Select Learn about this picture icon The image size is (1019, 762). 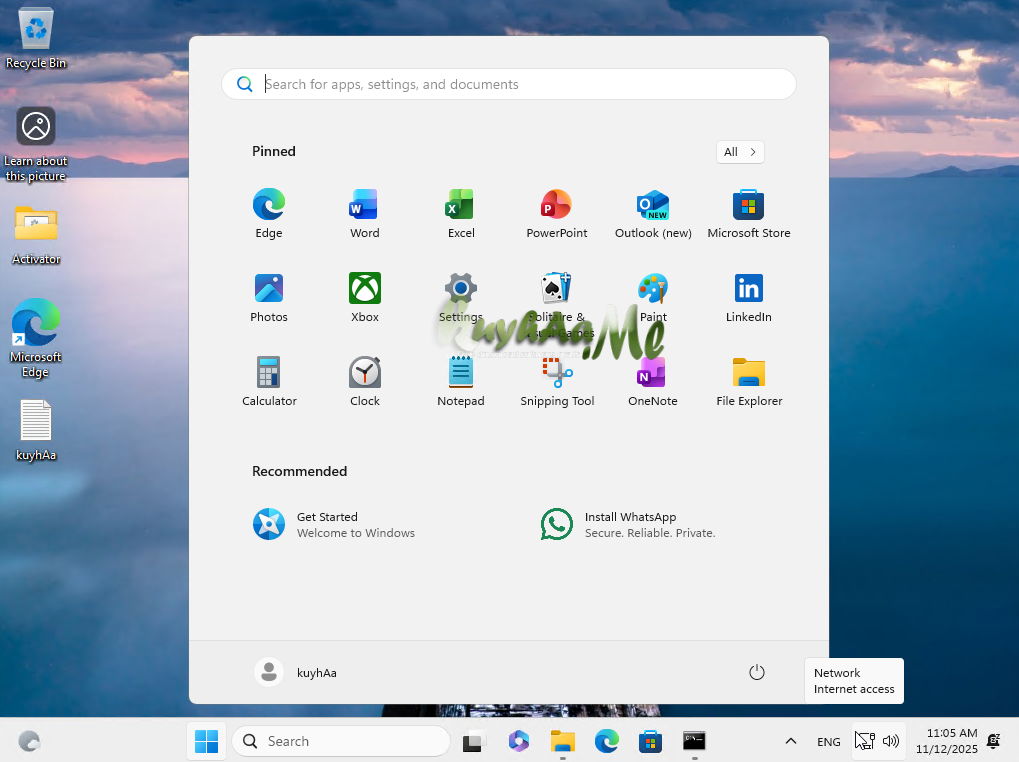(x=36, y=144)
